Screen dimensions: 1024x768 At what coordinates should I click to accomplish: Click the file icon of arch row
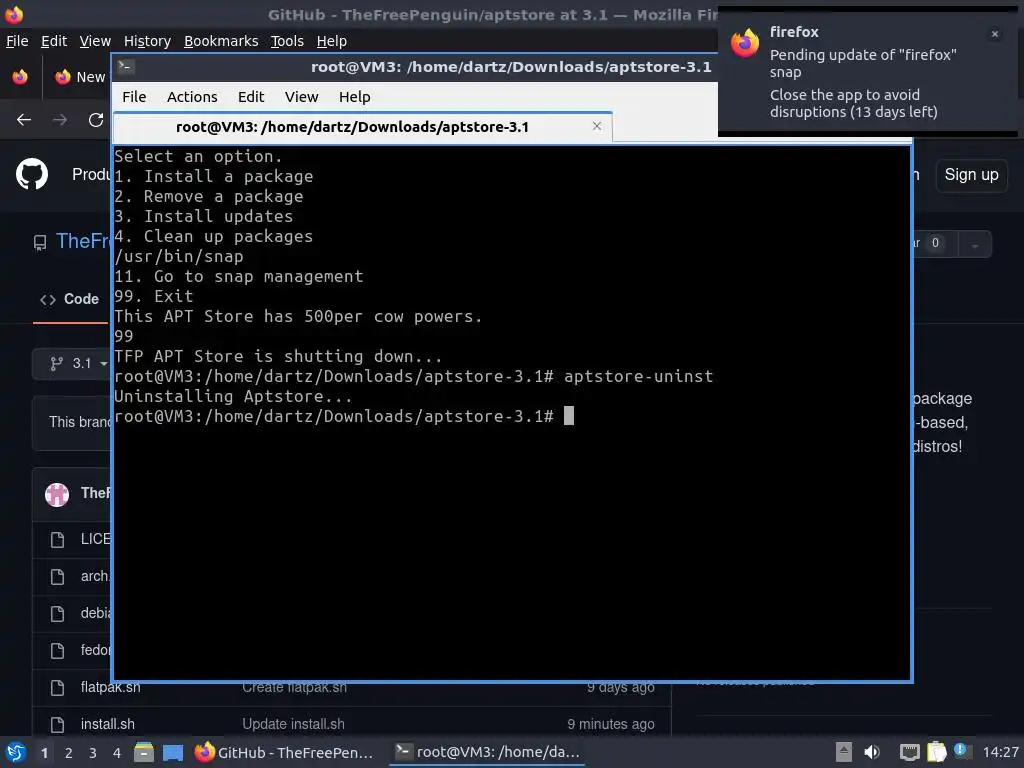(57, 577)
